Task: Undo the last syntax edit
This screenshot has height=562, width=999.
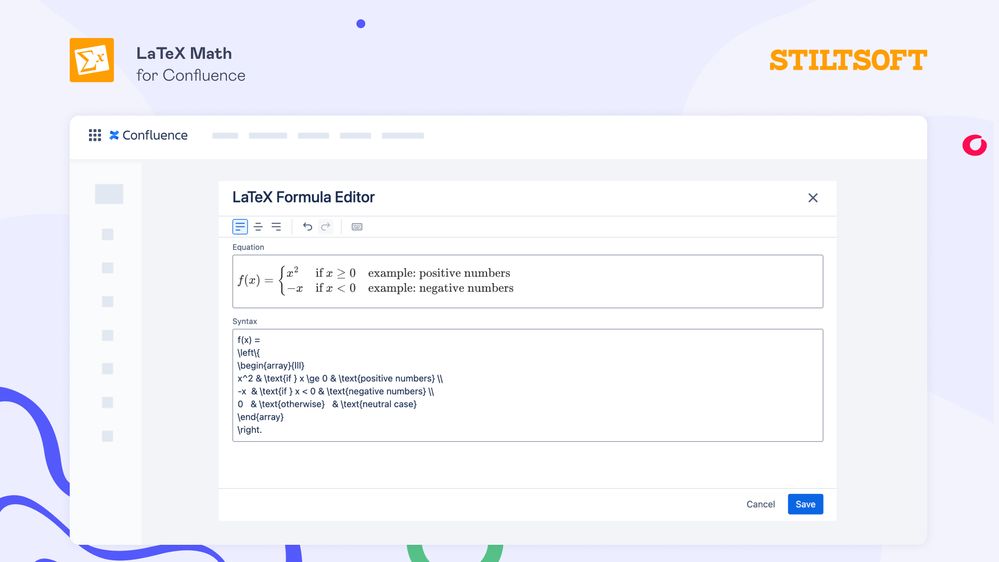Action: point(307,227)
